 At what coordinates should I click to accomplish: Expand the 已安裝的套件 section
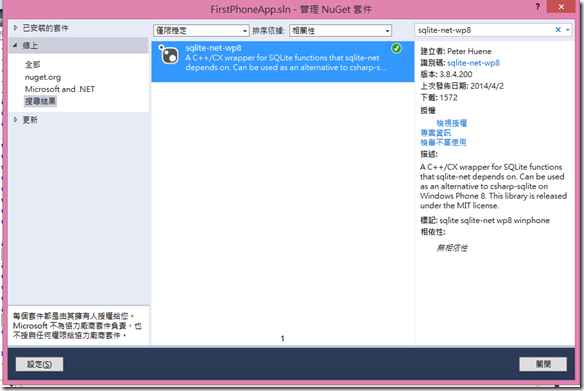(x=15, y=28)
